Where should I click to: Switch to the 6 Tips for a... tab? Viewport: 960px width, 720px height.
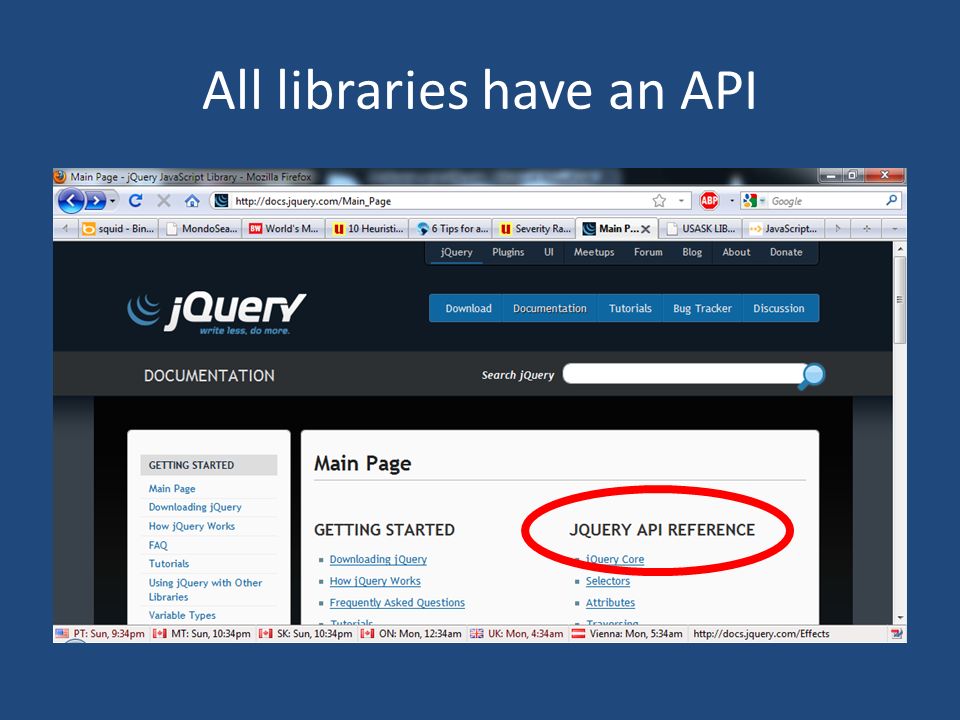[x=452, y=228]
